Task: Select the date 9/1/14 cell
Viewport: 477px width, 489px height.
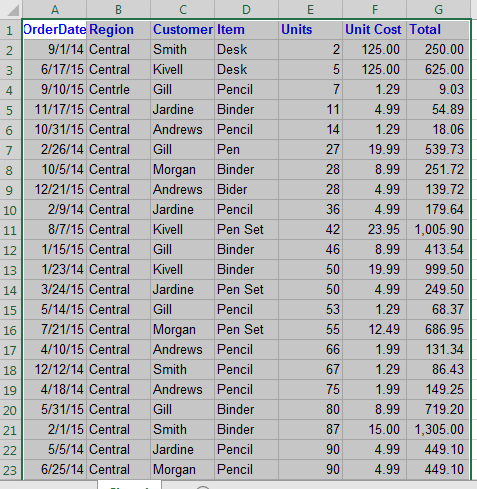Action: [55, 50]
